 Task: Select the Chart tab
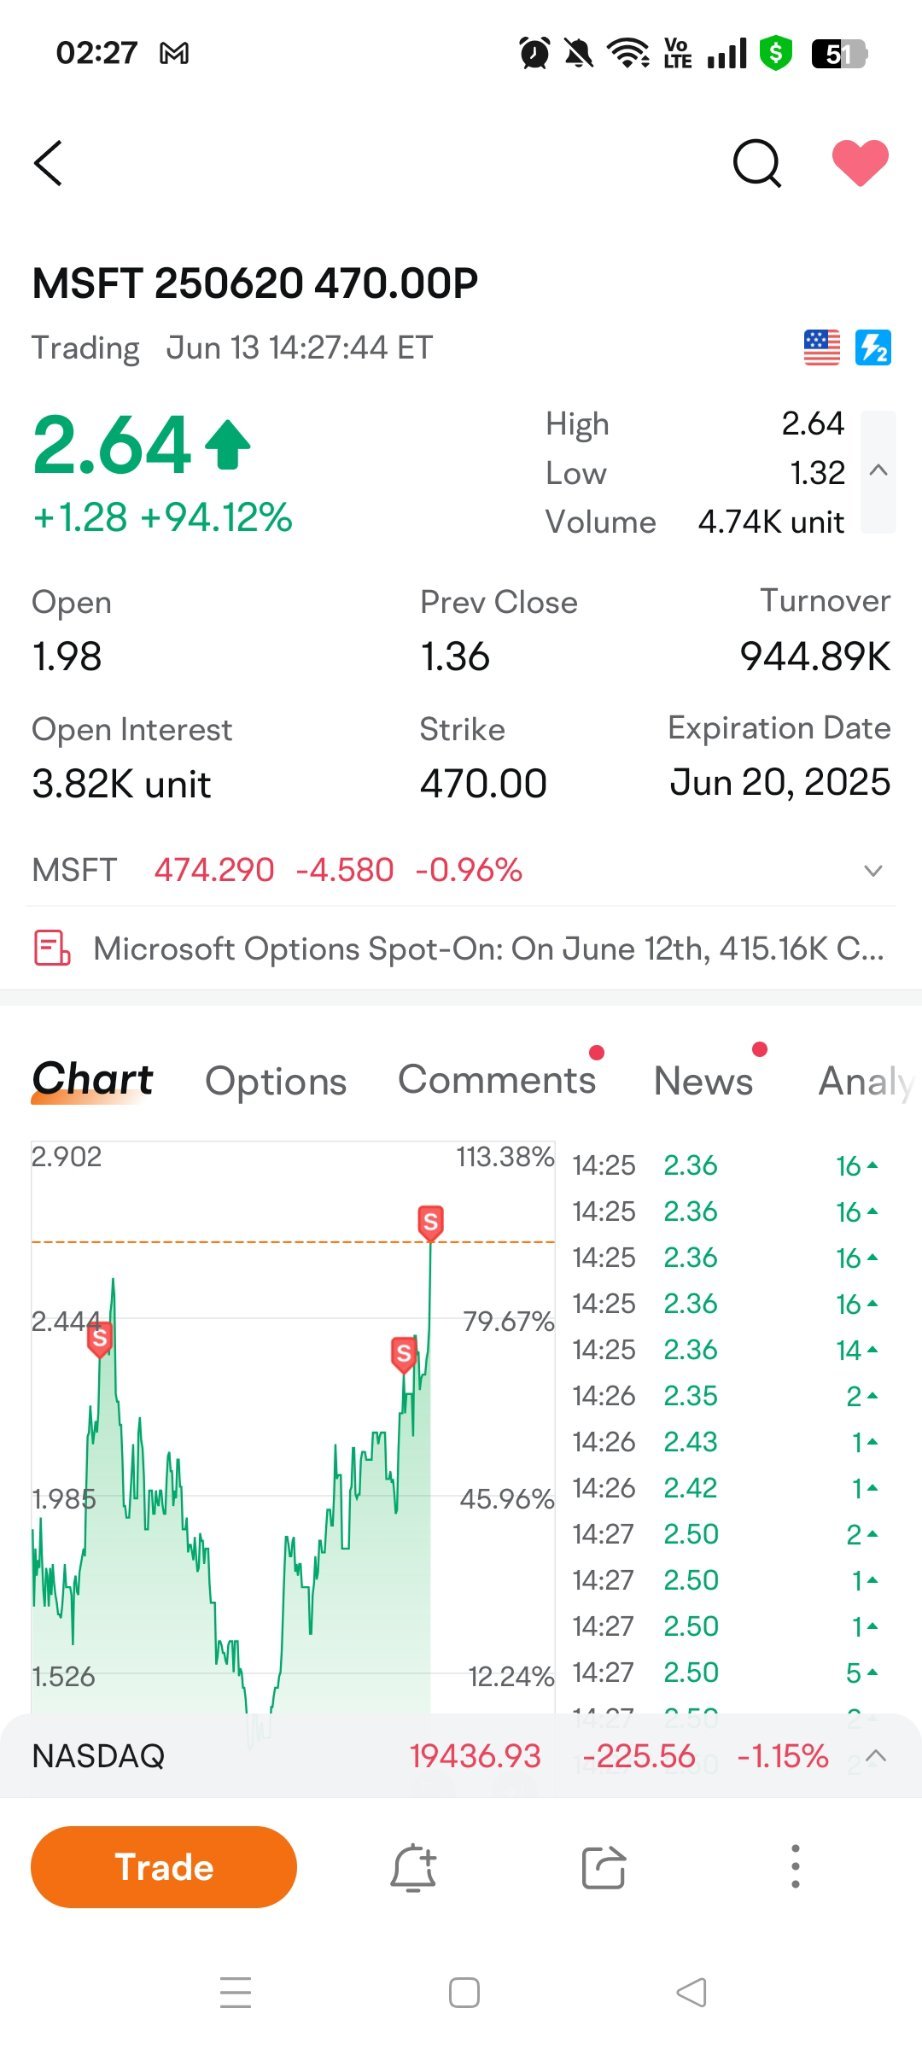pyautogui.click(x=92, y=1081)
